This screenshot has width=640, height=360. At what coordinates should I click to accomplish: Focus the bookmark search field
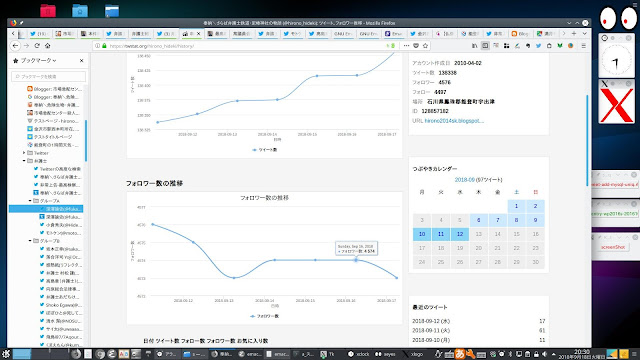(x=49, y=76)
